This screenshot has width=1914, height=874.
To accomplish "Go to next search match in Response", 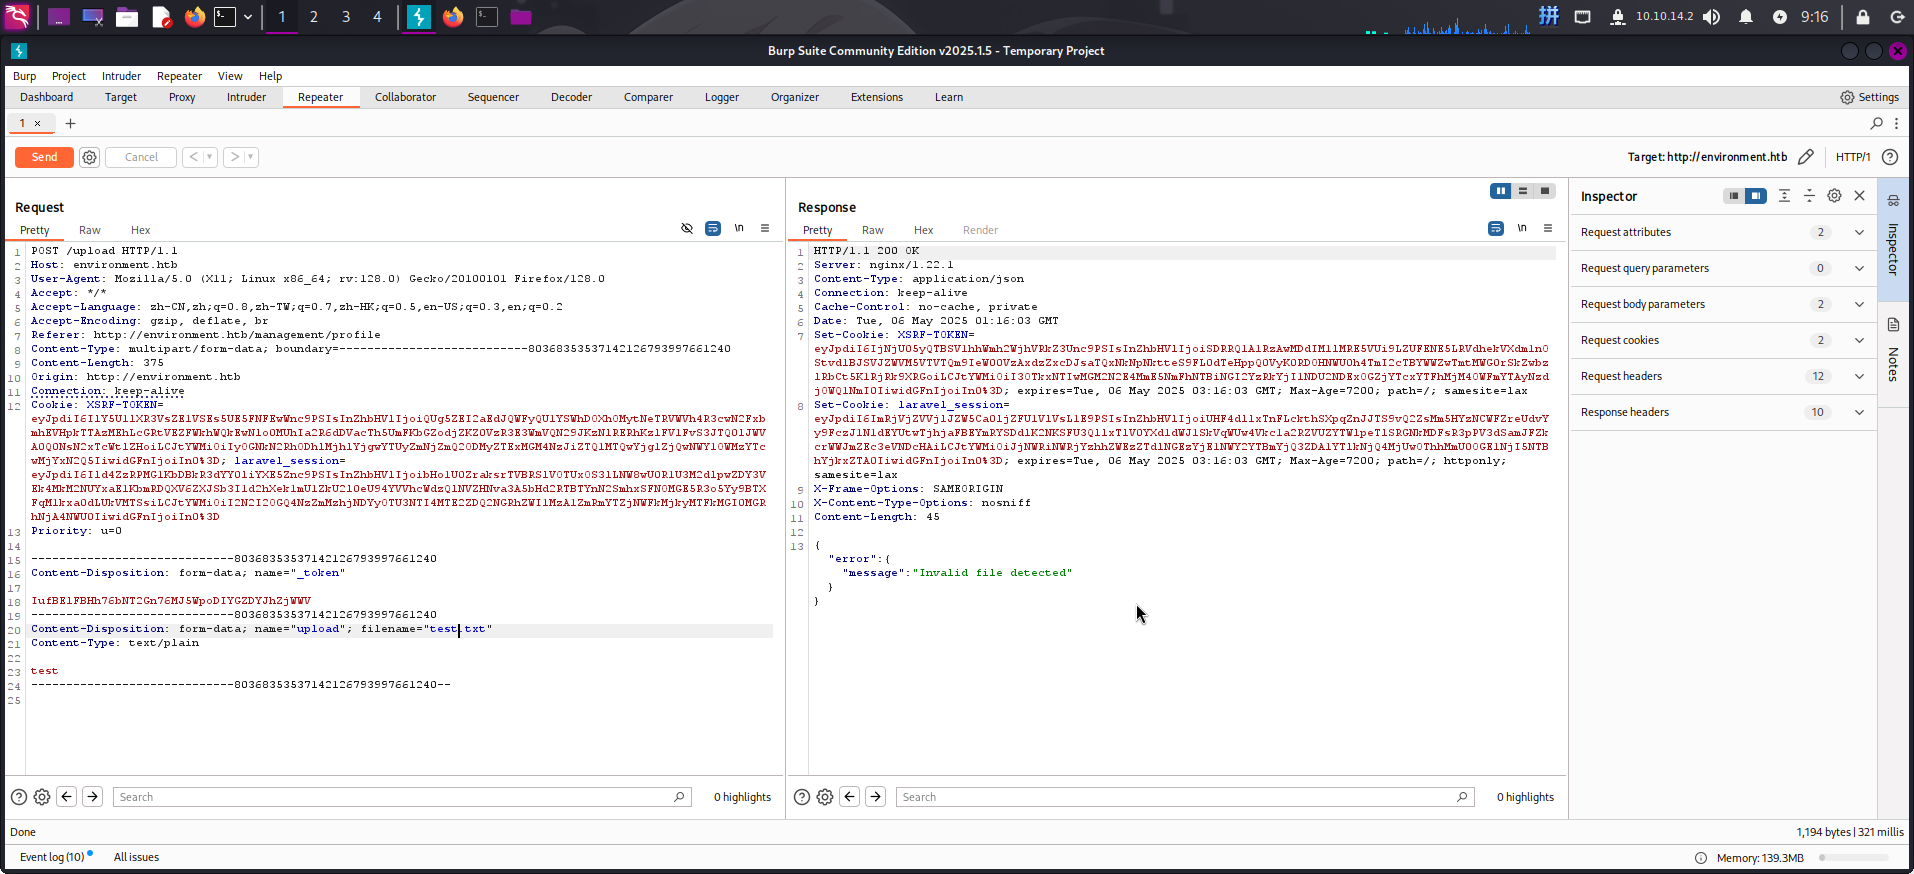I will pyautogui.click(x=876, y=797).
